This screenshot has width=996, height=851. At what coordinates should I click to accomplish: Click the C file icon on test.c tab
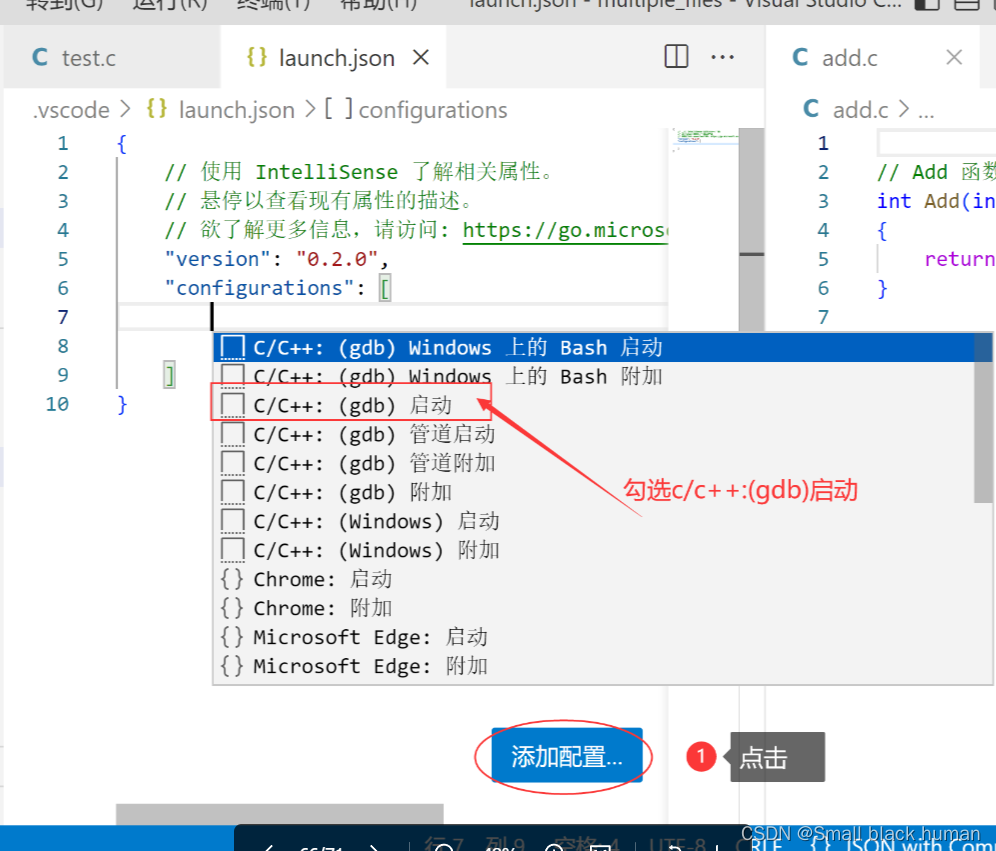[x=40, y=58]
